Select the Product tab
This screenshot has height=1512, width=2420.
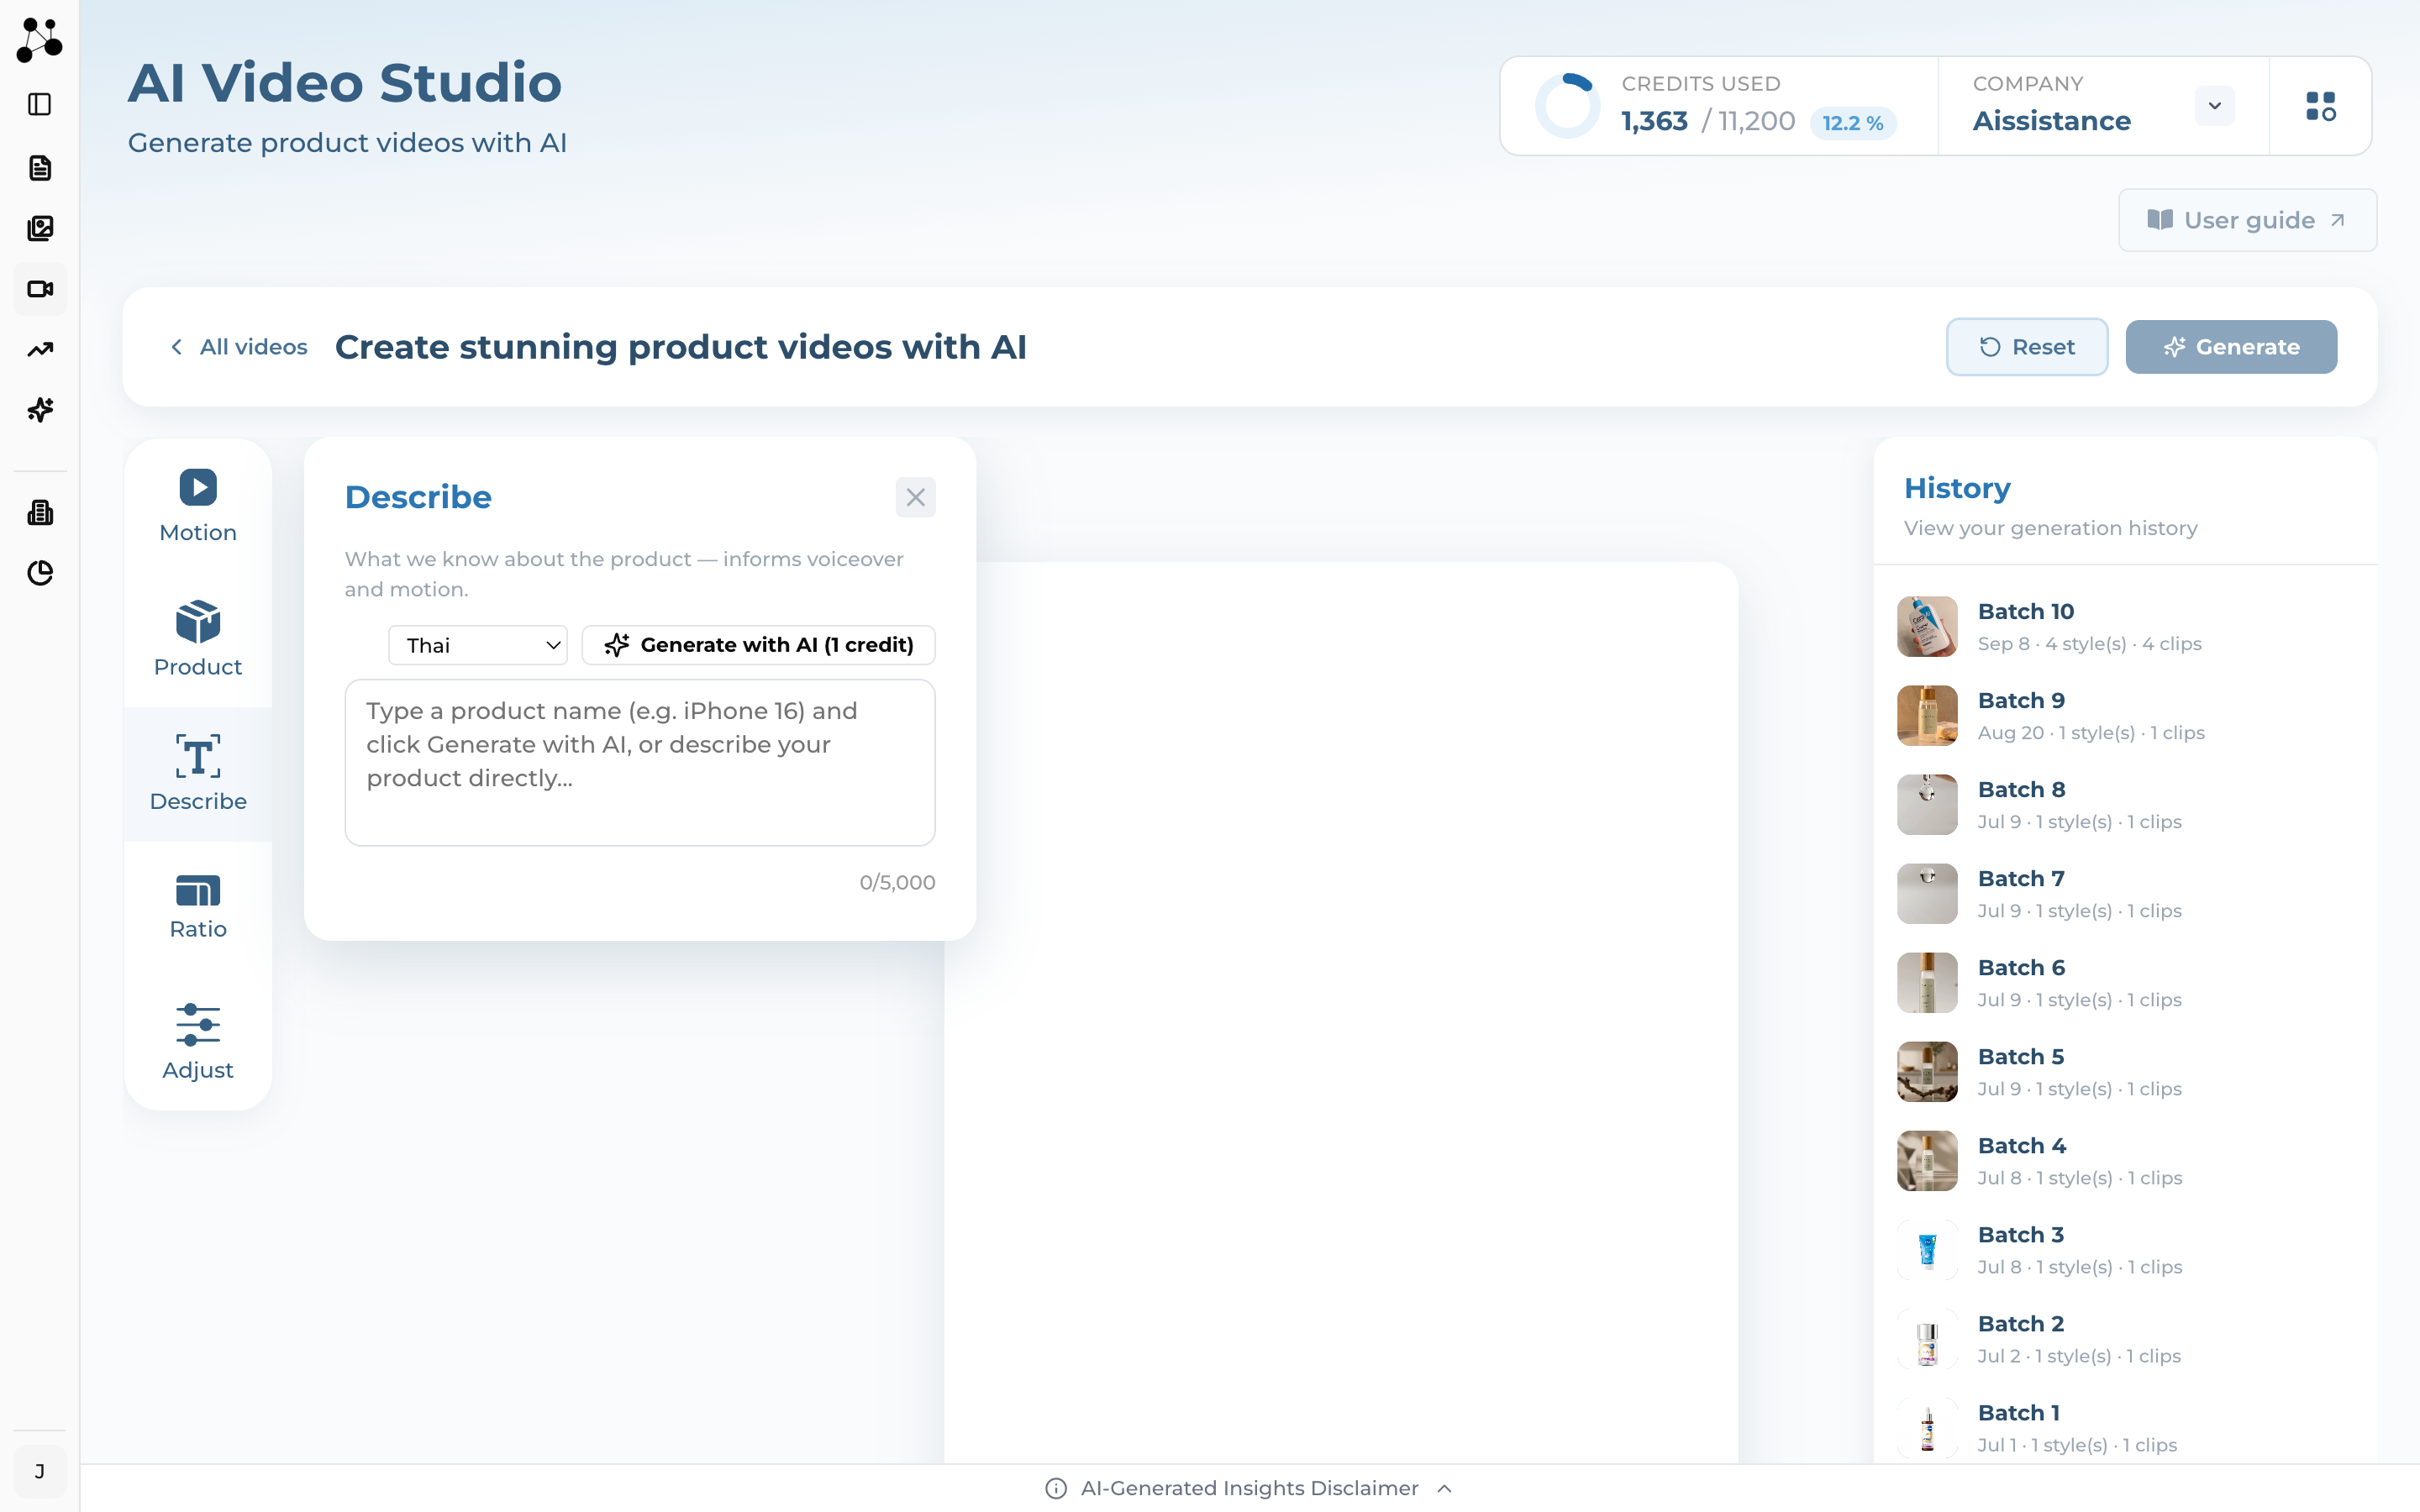click(198, 640)
